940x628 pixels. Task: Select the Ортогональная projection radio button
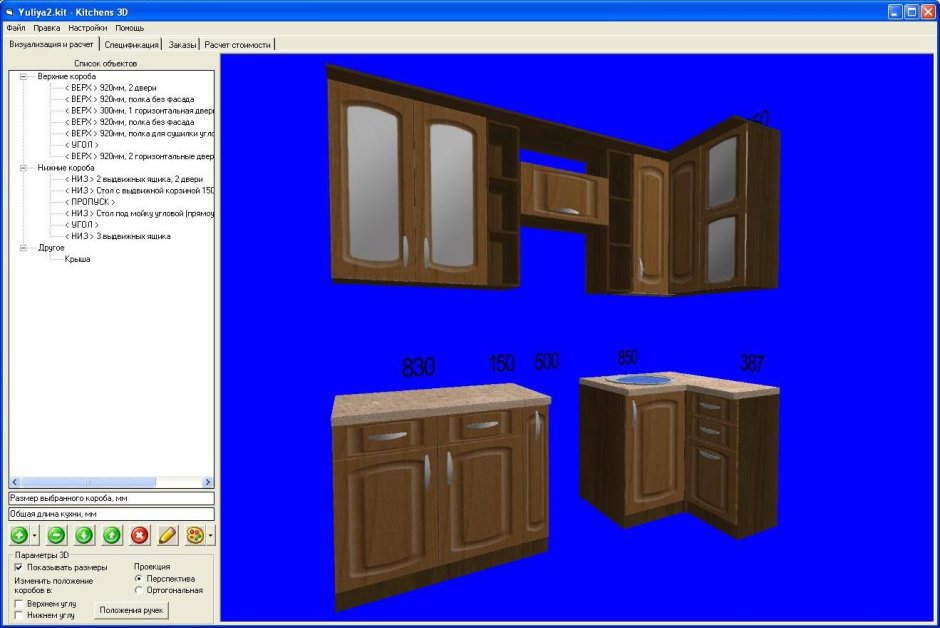pos(138,590)
